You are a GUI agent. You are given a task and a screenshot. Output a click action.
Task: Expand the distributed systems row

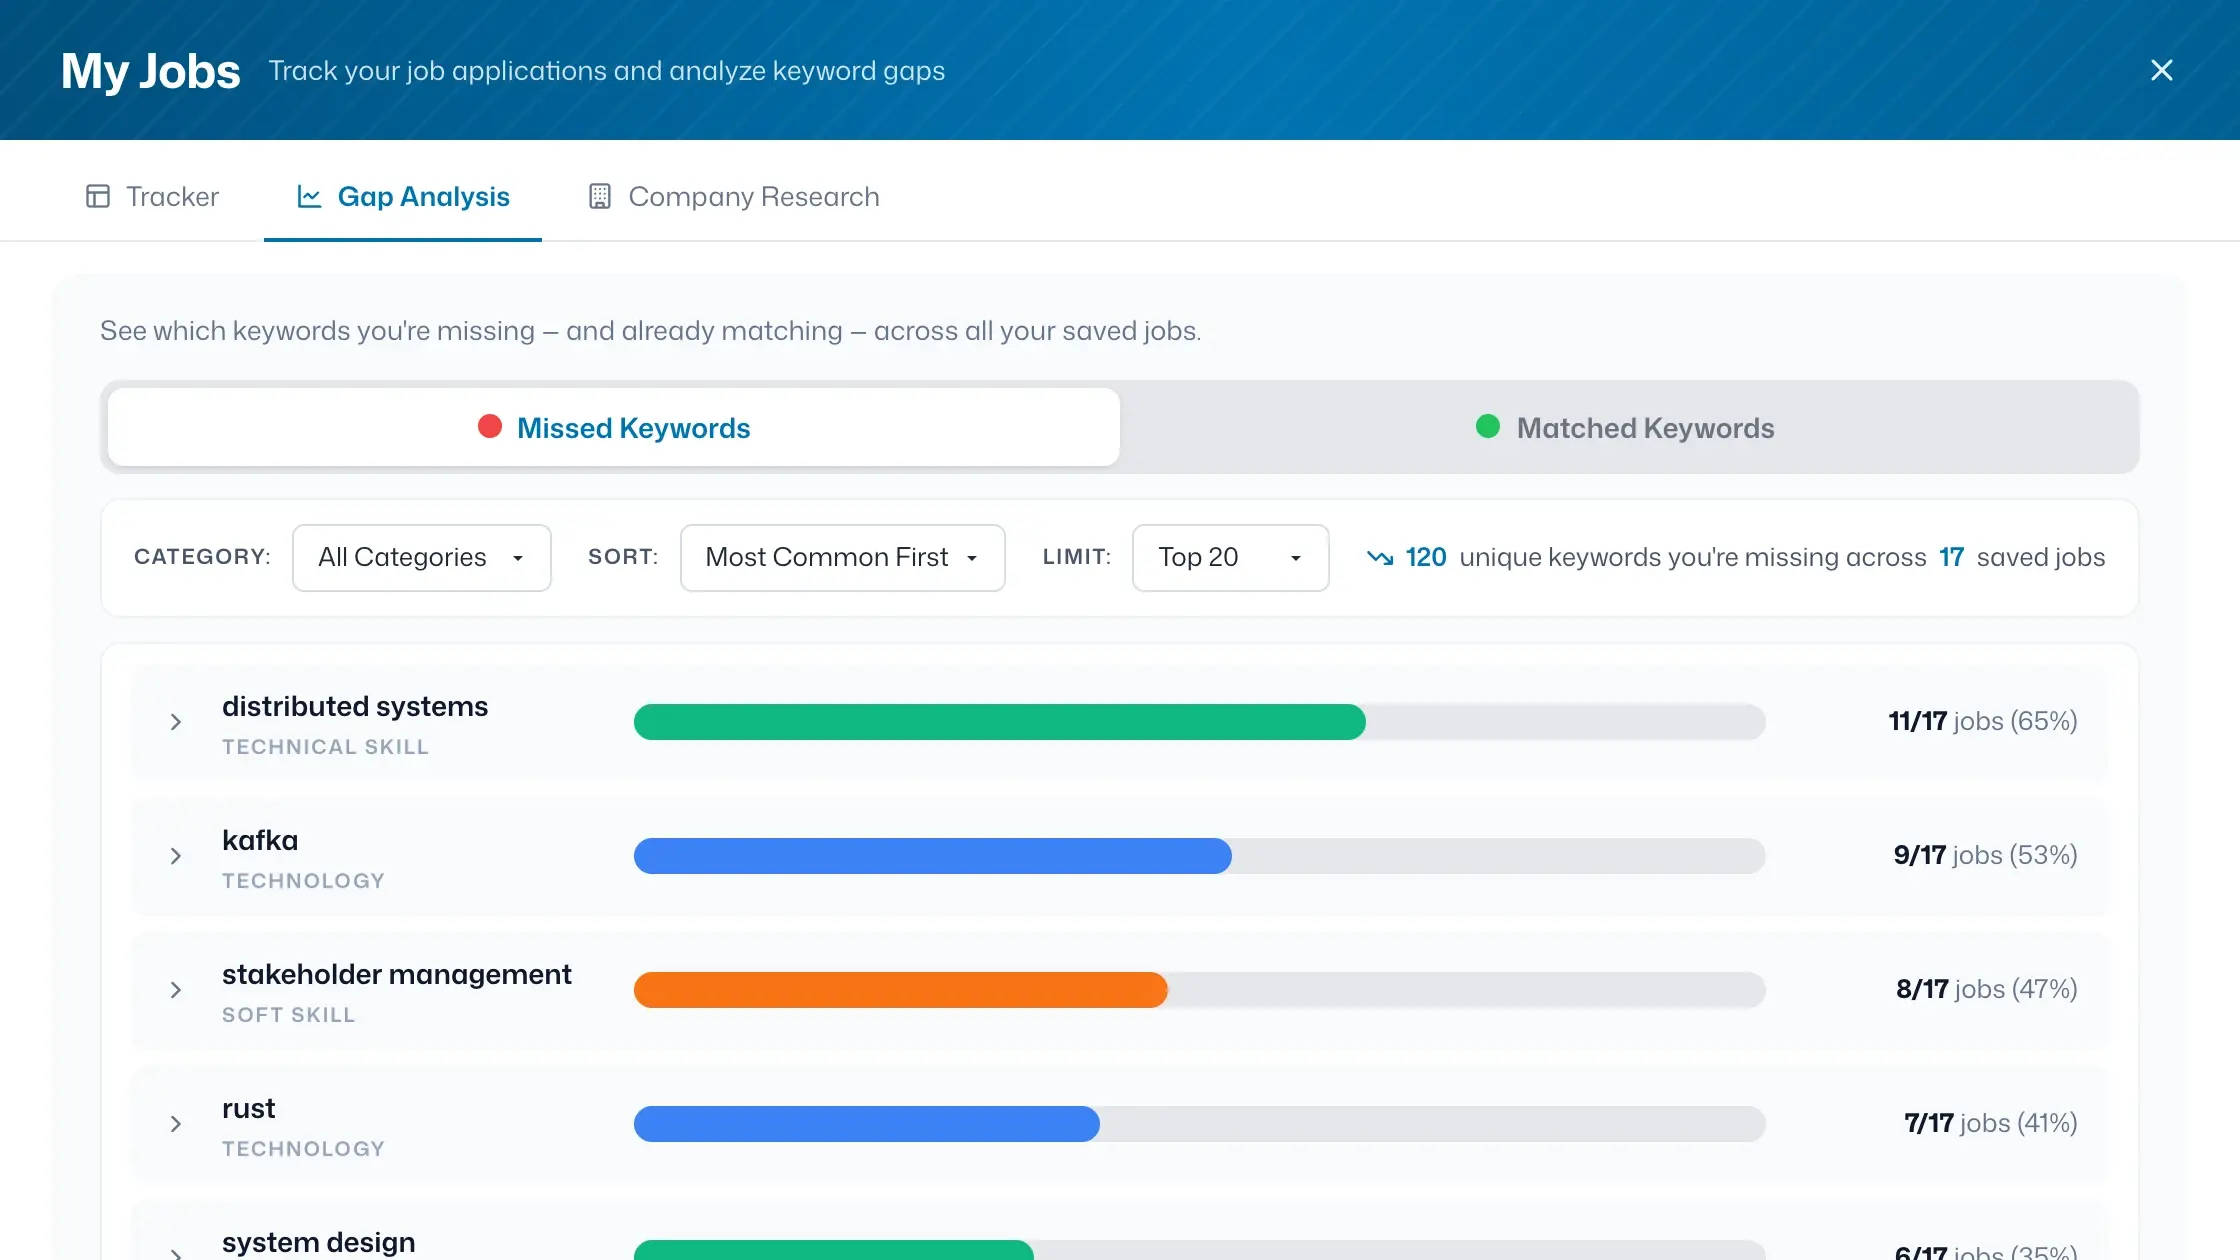pyautogui.click(x=176, y=722)
